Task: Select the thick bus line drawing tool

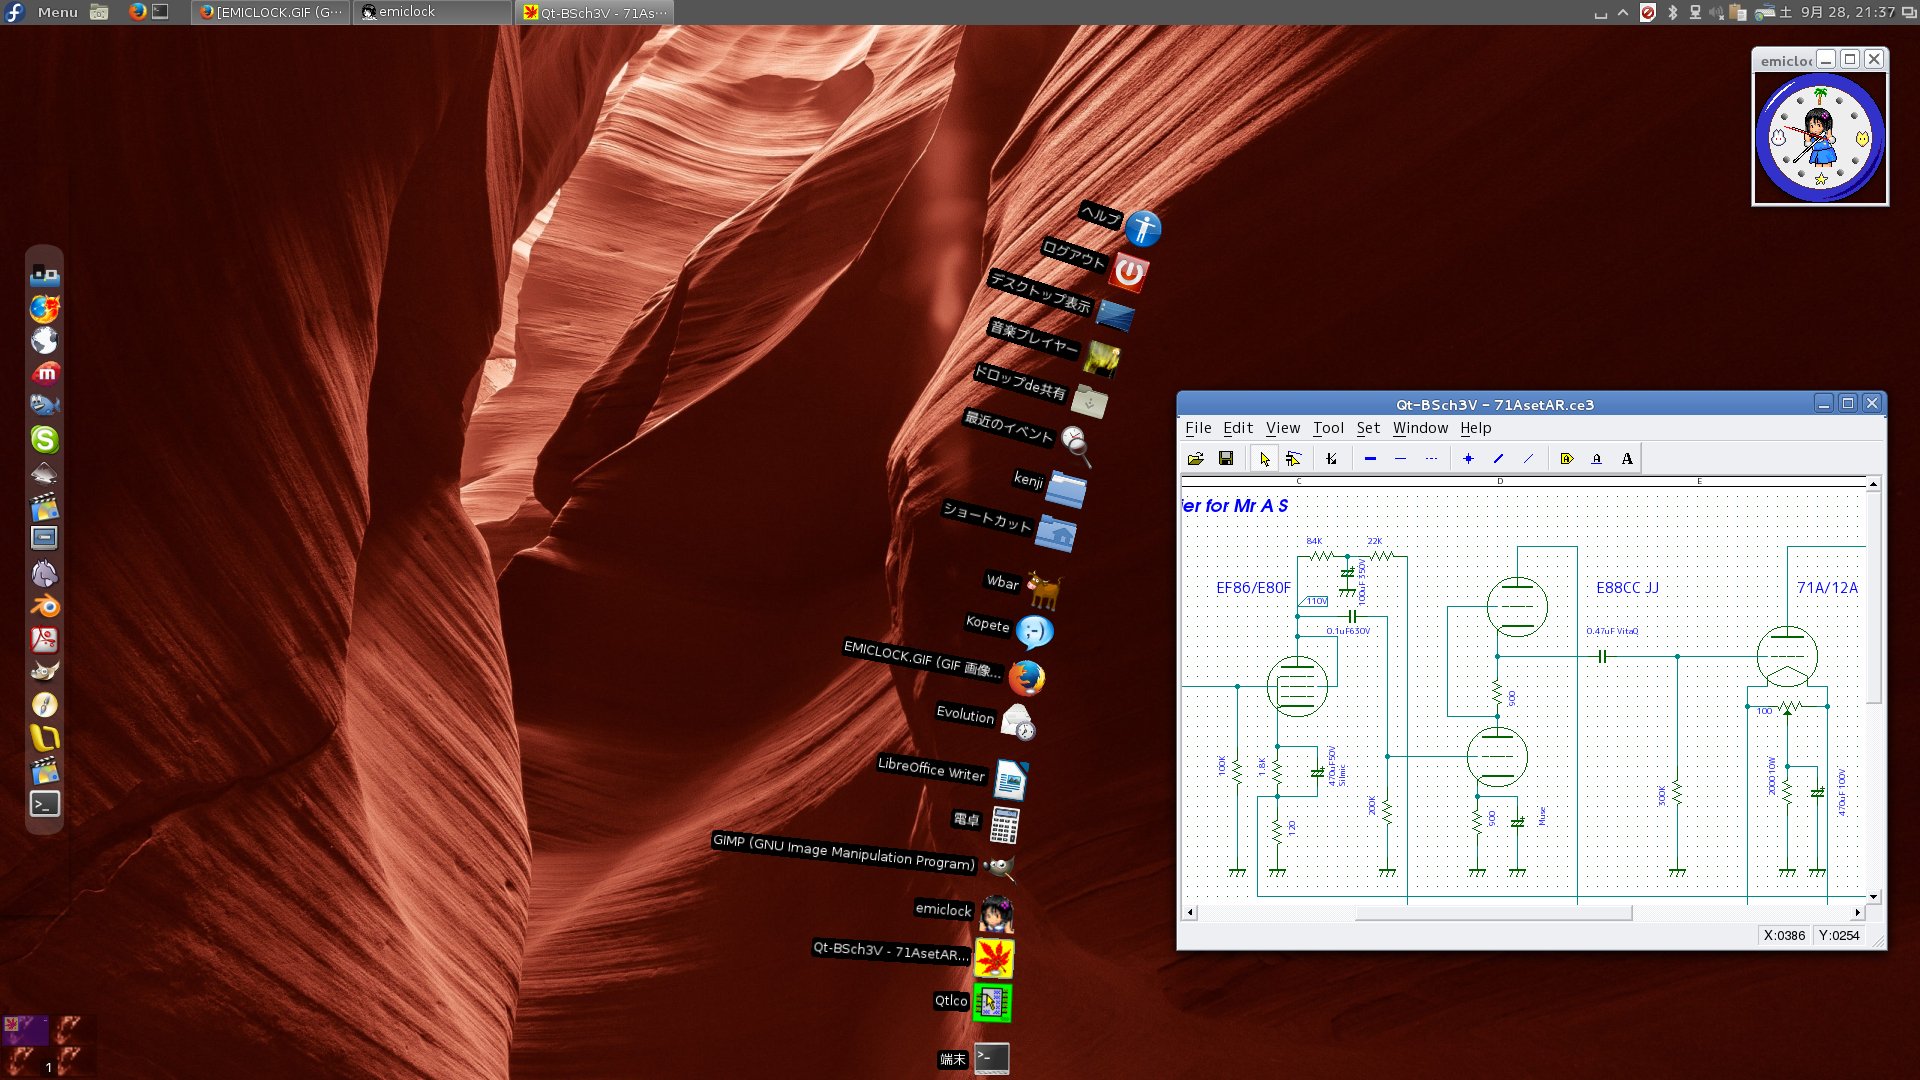Action: (1370, 458)
